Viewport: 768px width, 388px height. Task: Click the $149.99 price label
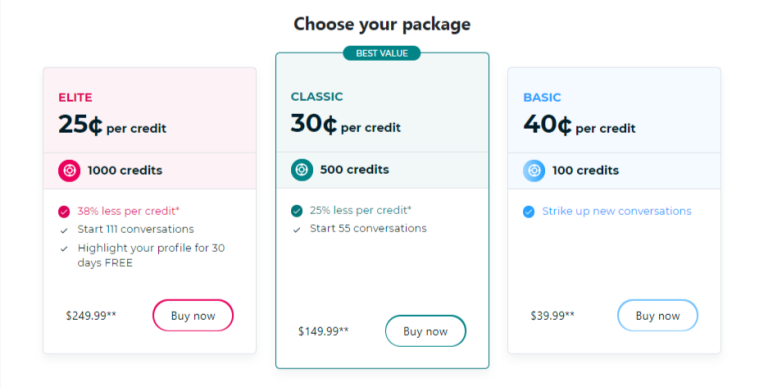point(323,331)
